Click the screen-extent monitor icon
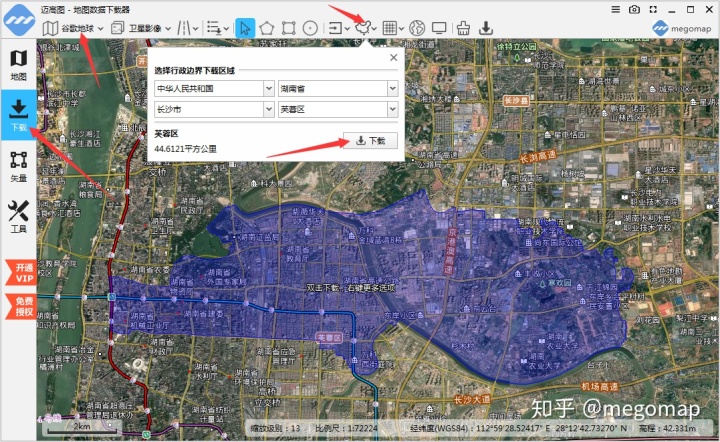The image size is (720, 442). click(439, 28)
